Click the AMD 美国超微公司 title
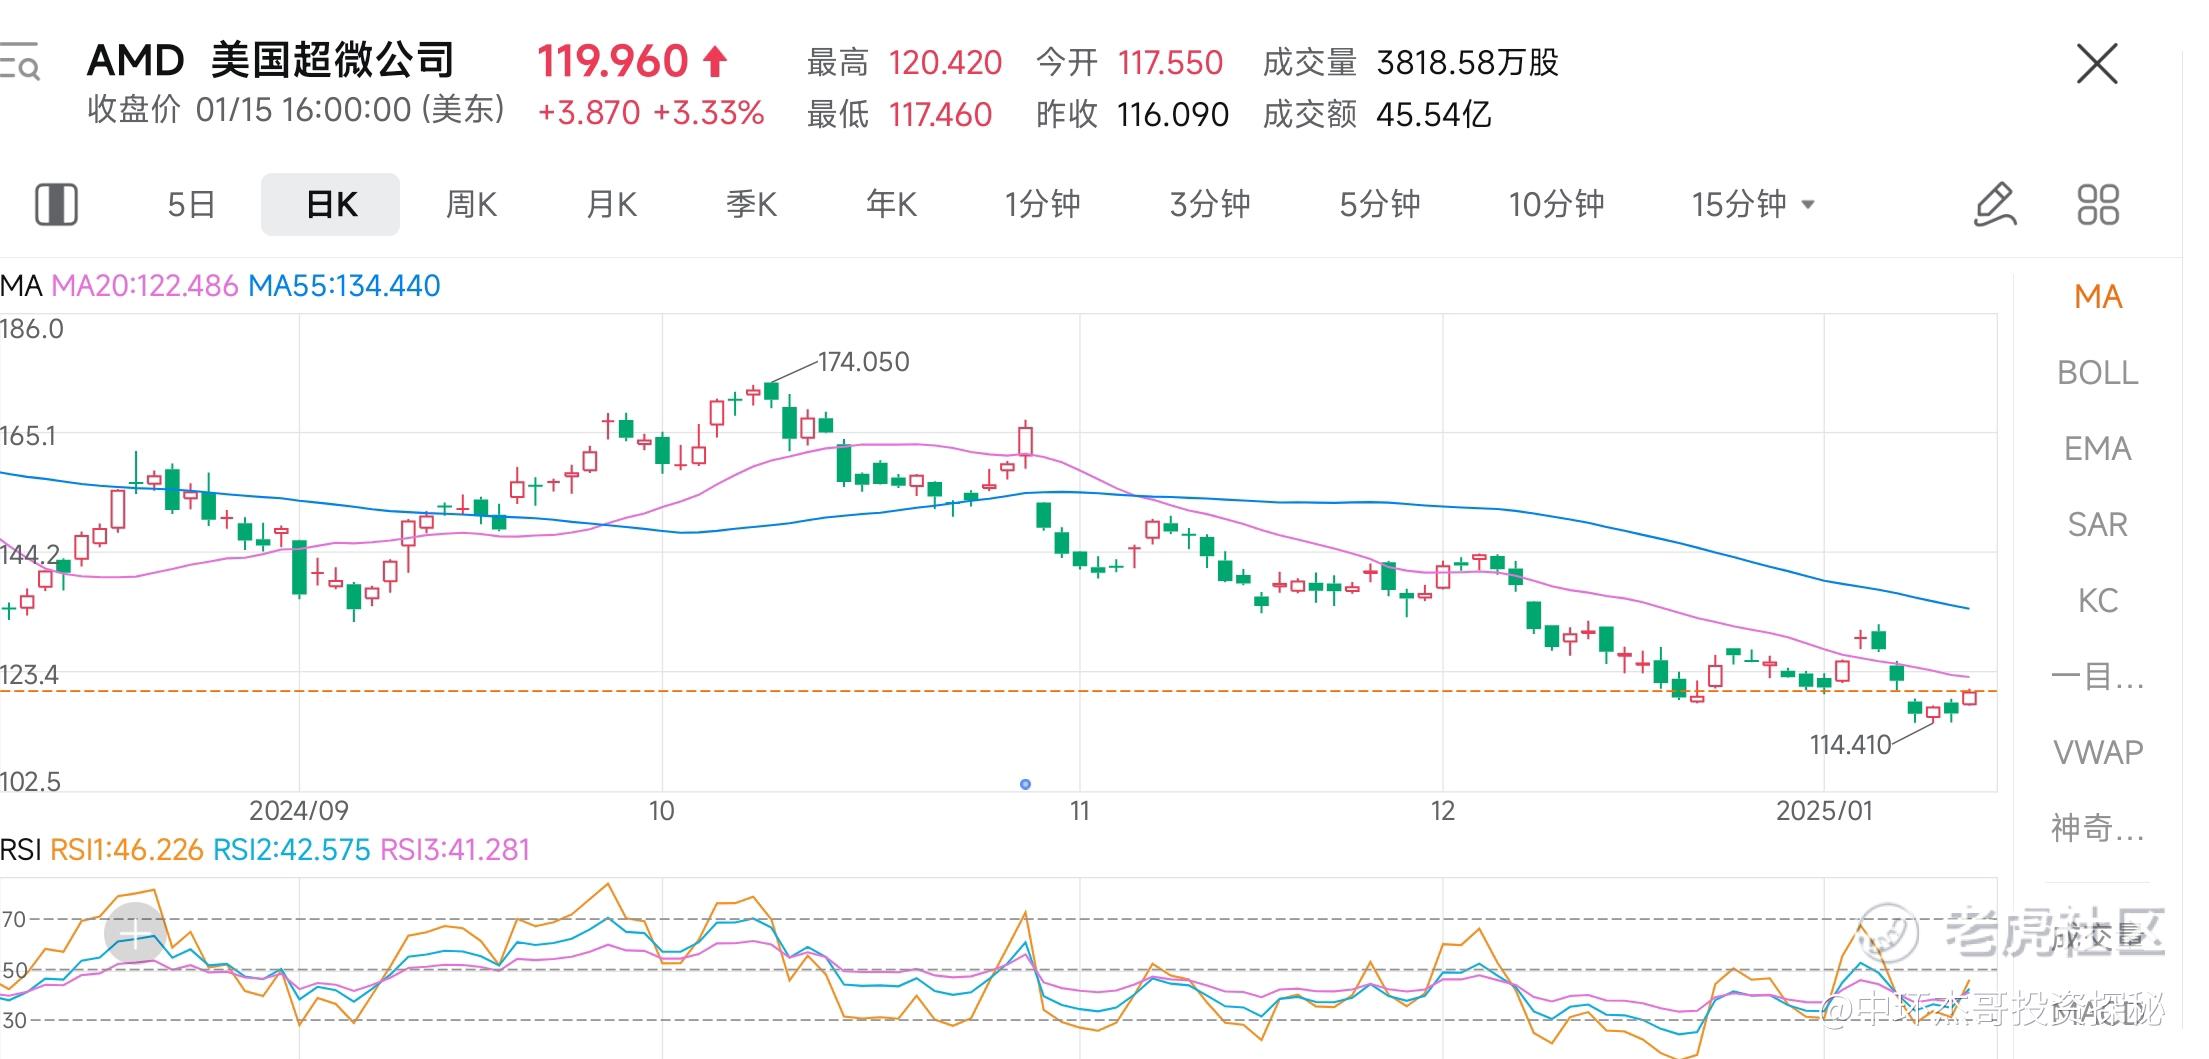Screen dimensions: 2209x1059 (270, 60)
